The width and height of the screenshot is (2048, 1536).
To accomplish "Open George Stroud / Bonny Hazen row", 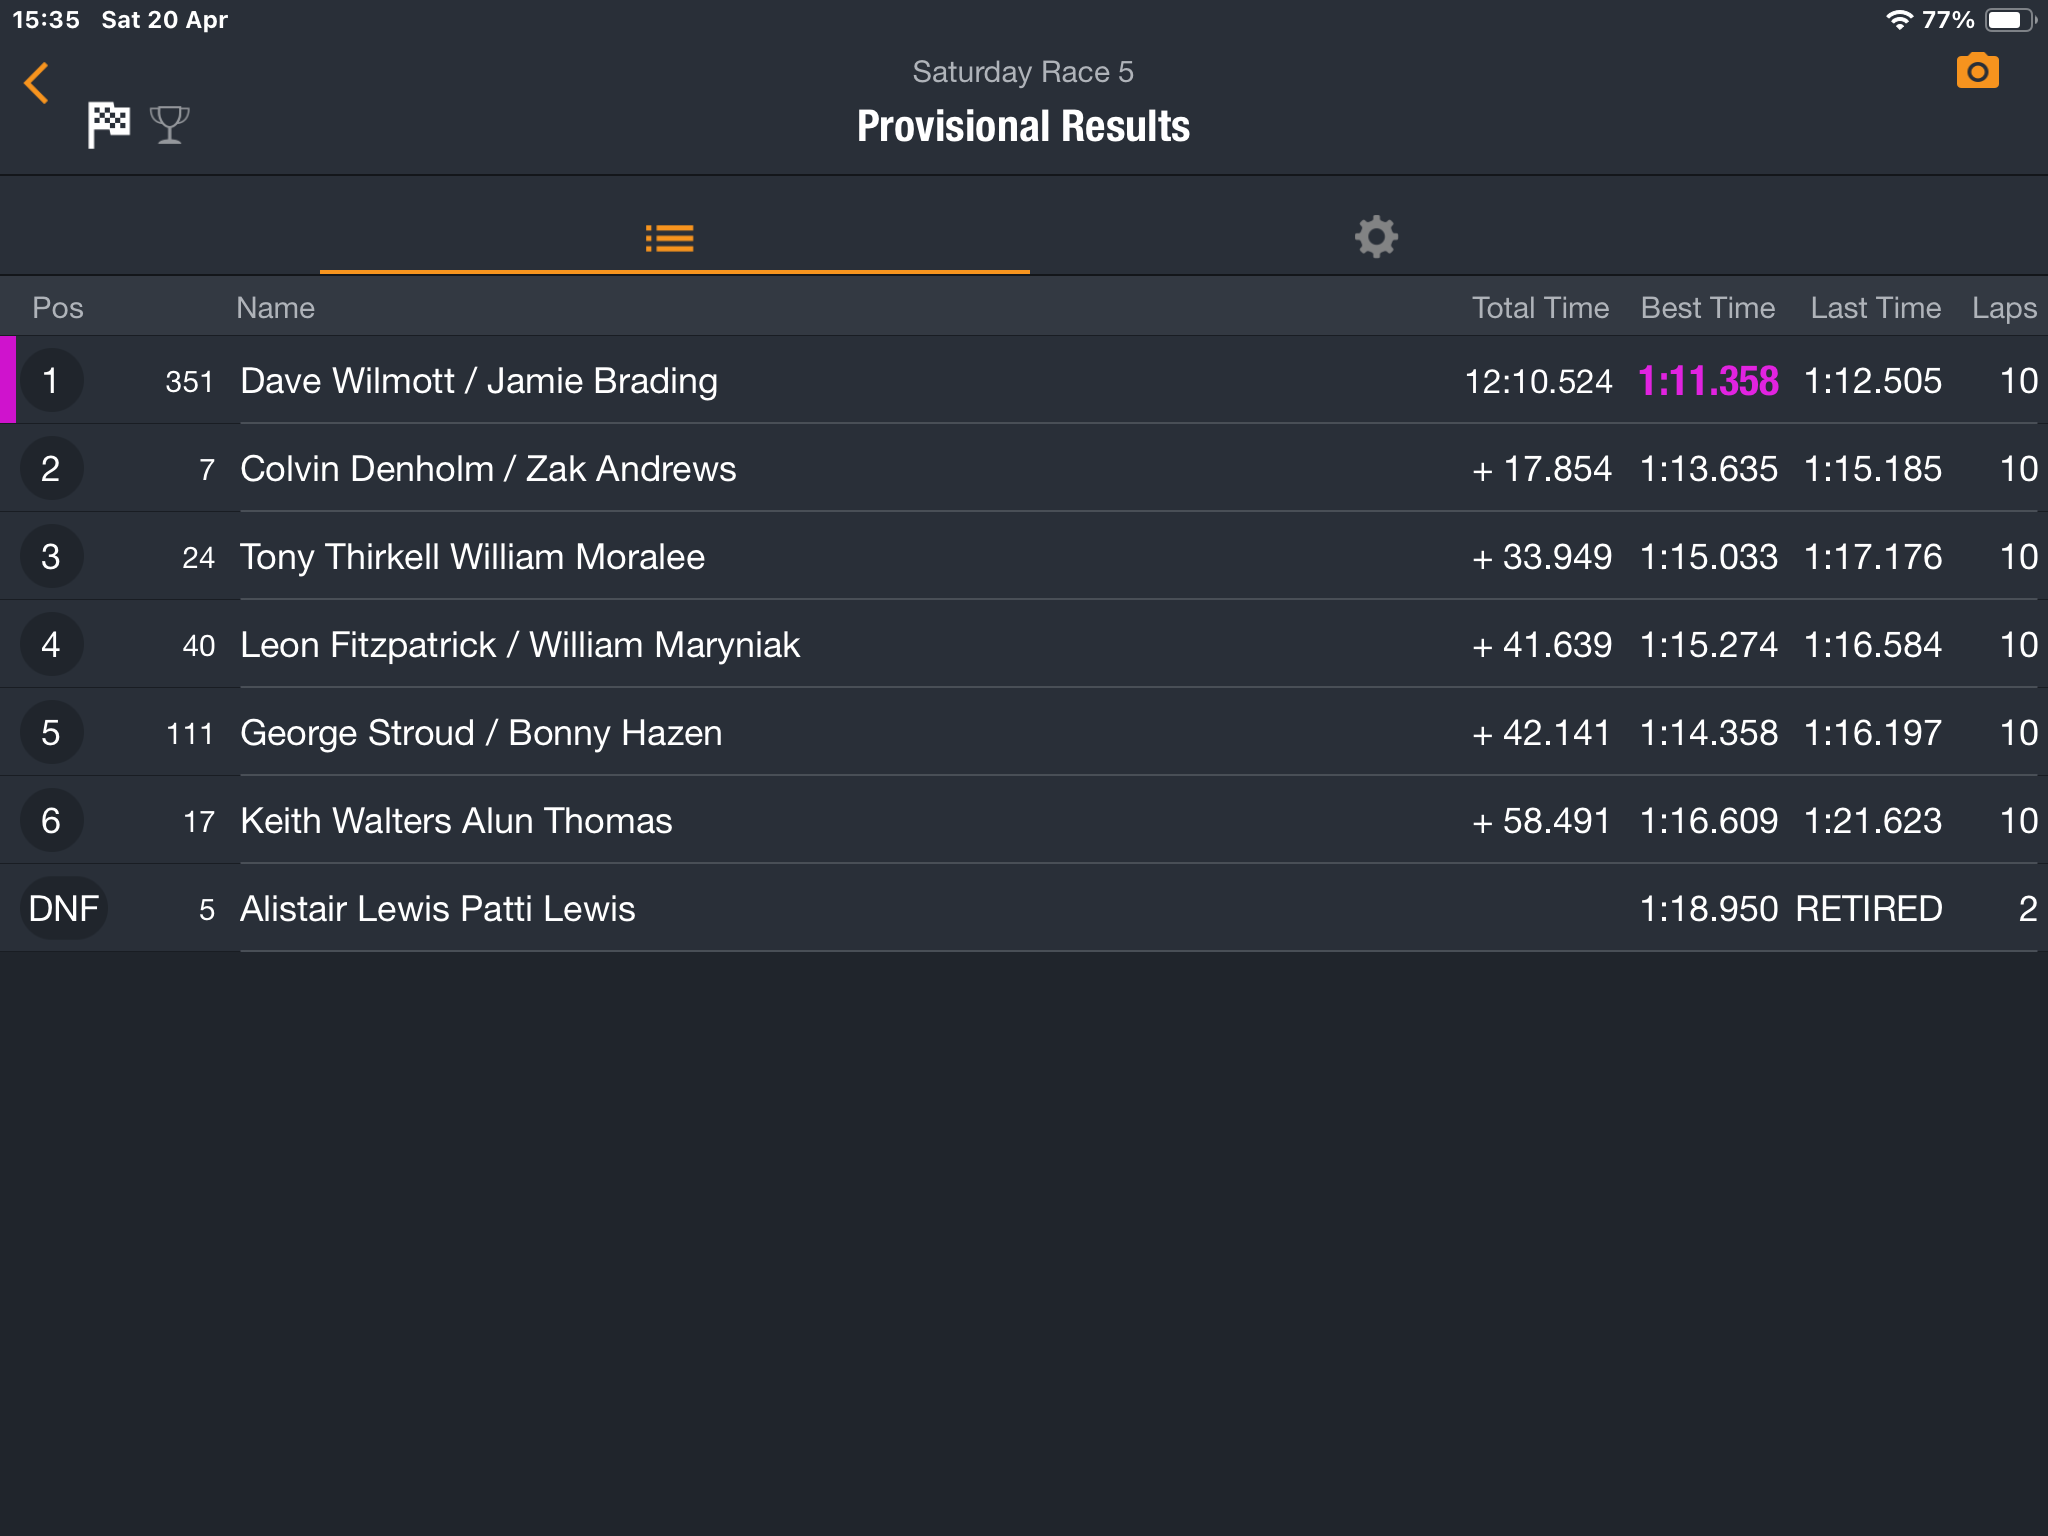I will (481, 733).
